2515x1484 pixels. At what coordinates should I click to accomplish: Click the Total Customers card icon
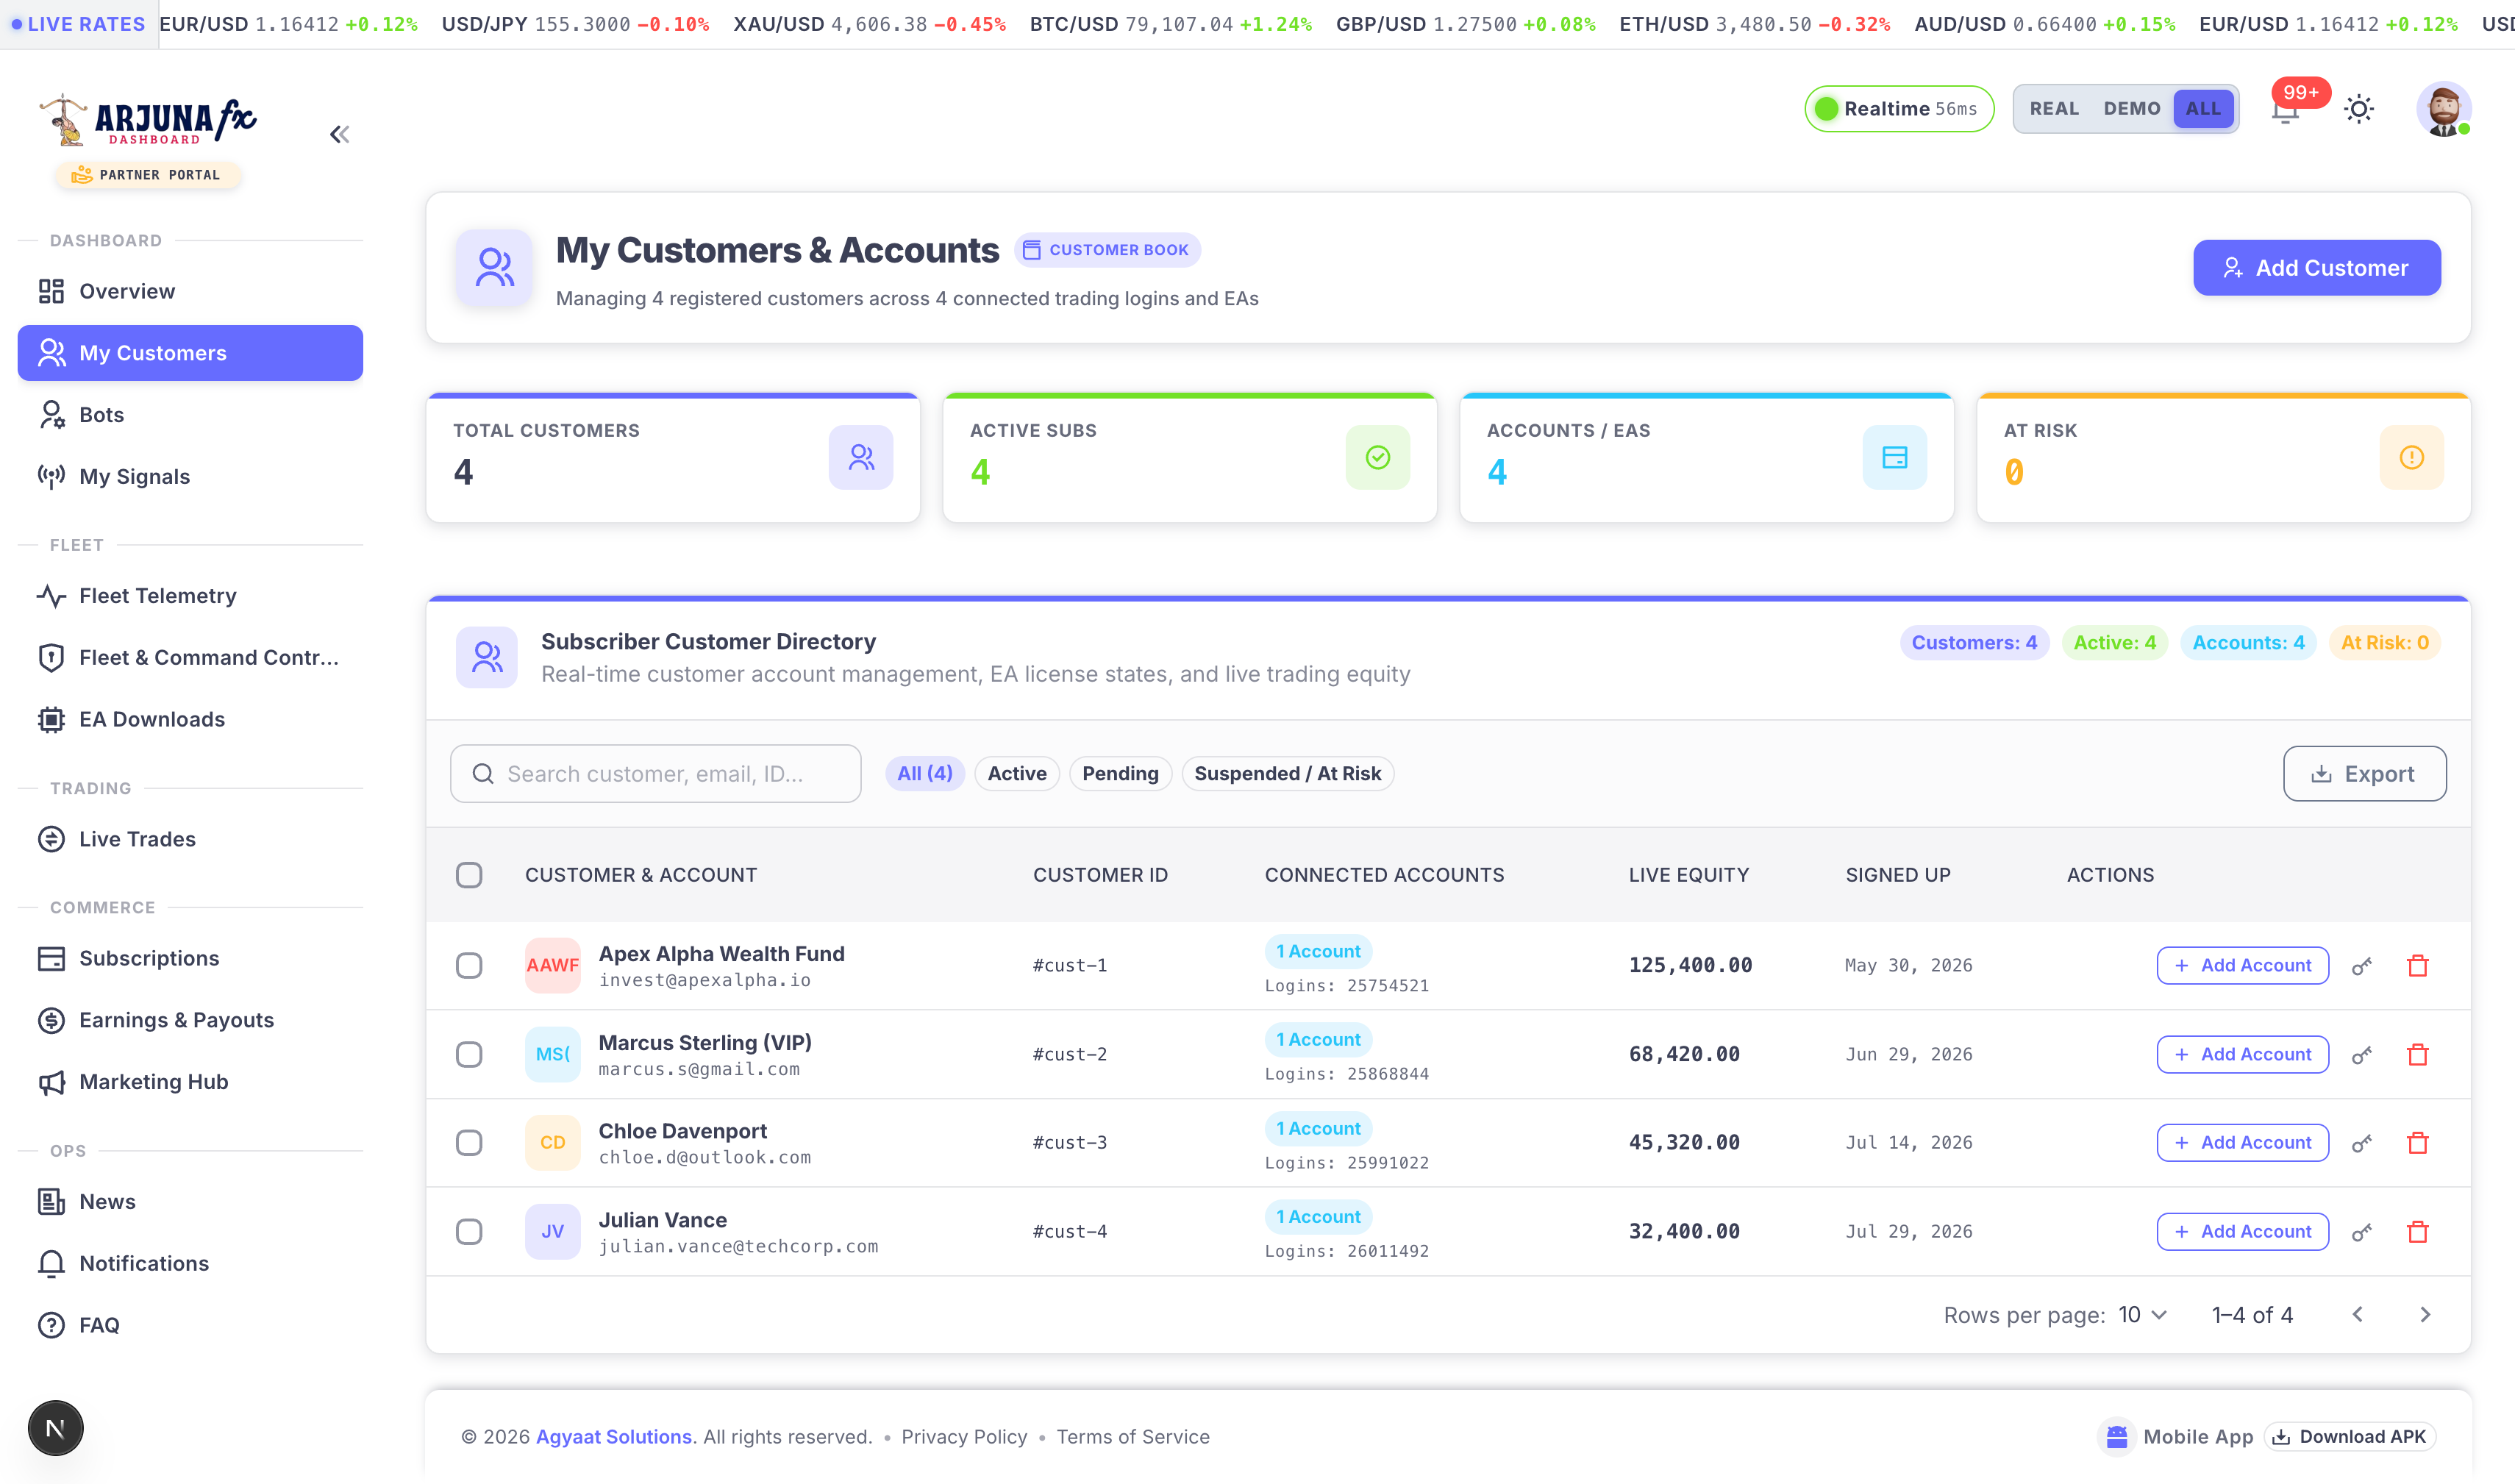point(861,458)
